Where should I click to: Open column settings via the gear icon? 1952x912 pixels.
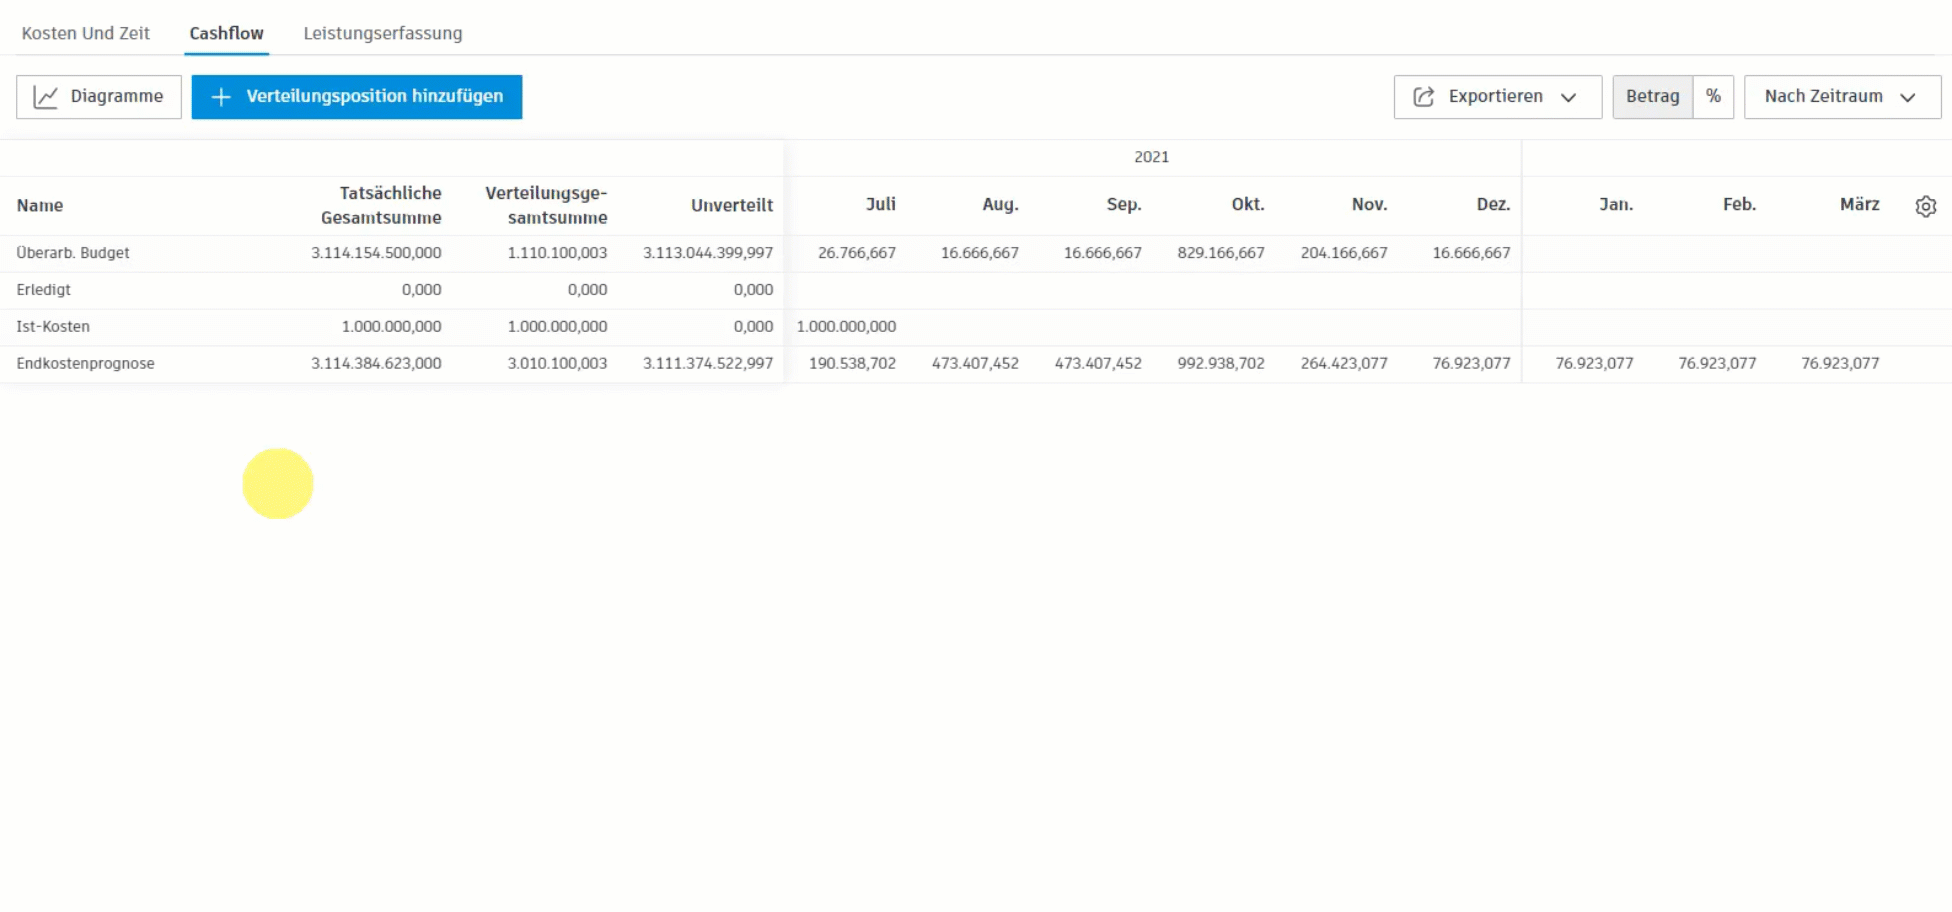pyautogui.click(x=1926, y=205)
